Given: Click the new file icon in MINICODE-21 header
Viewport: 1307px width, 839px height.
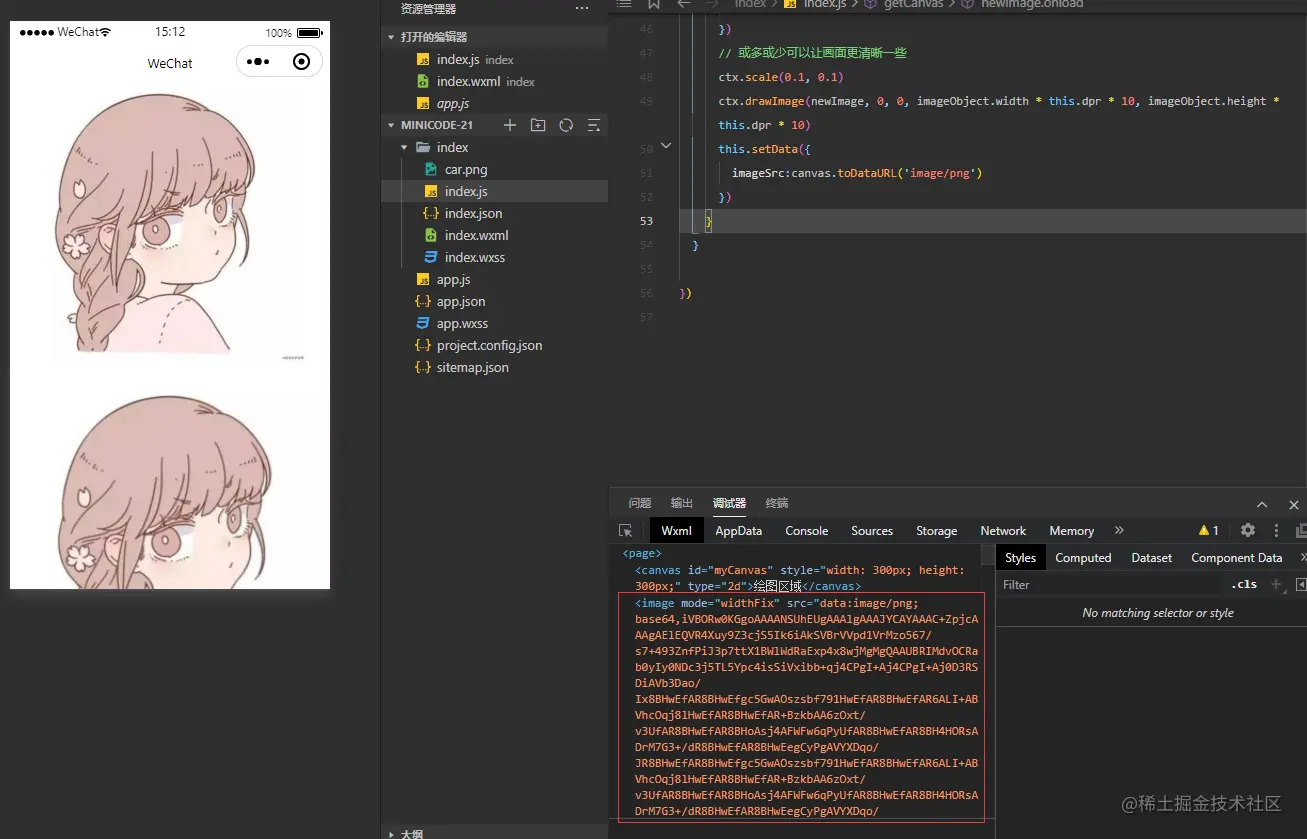Looking at the screenshot, I should pyautogui.click(x=510, y=125).
